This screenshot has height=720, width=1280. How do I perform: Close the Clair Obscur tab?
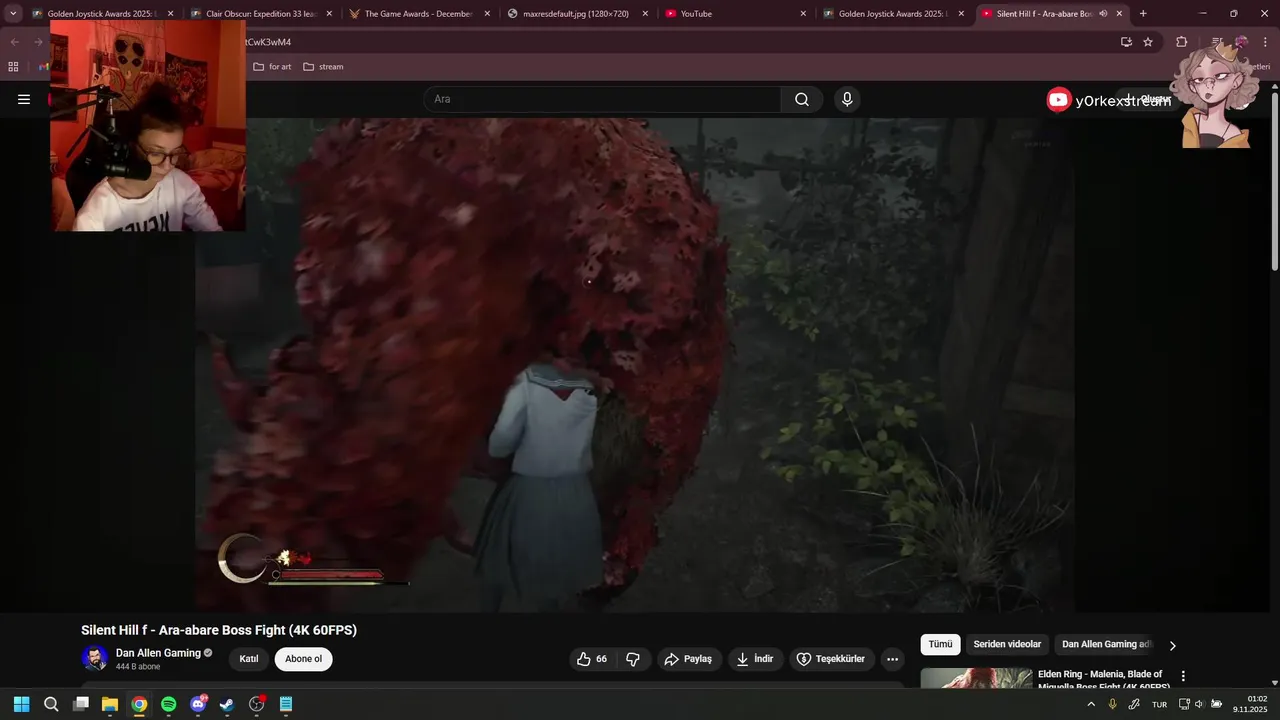point(329,14)
